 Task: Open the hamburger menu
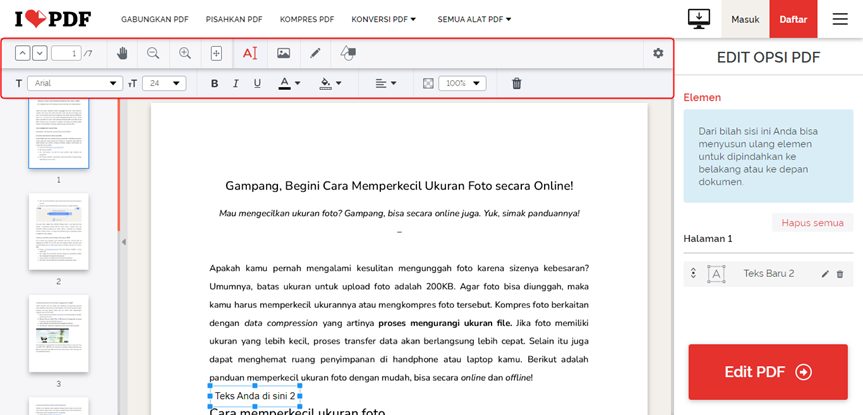coord(840,19)
